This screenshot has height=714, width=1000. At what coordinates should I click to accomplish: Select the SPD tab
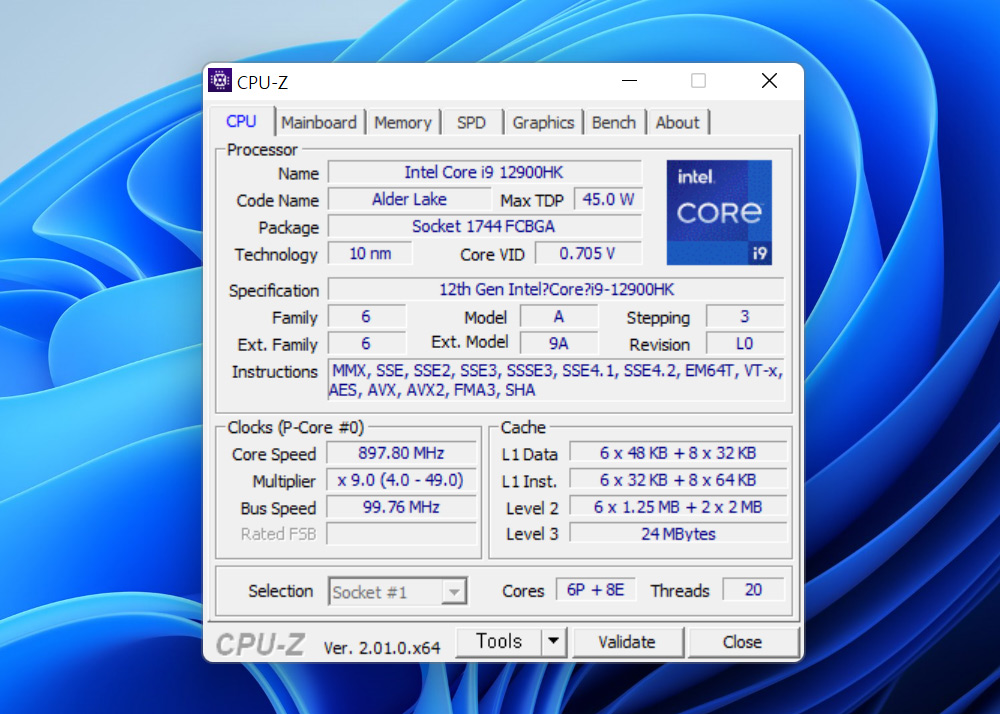pos(471,122)
